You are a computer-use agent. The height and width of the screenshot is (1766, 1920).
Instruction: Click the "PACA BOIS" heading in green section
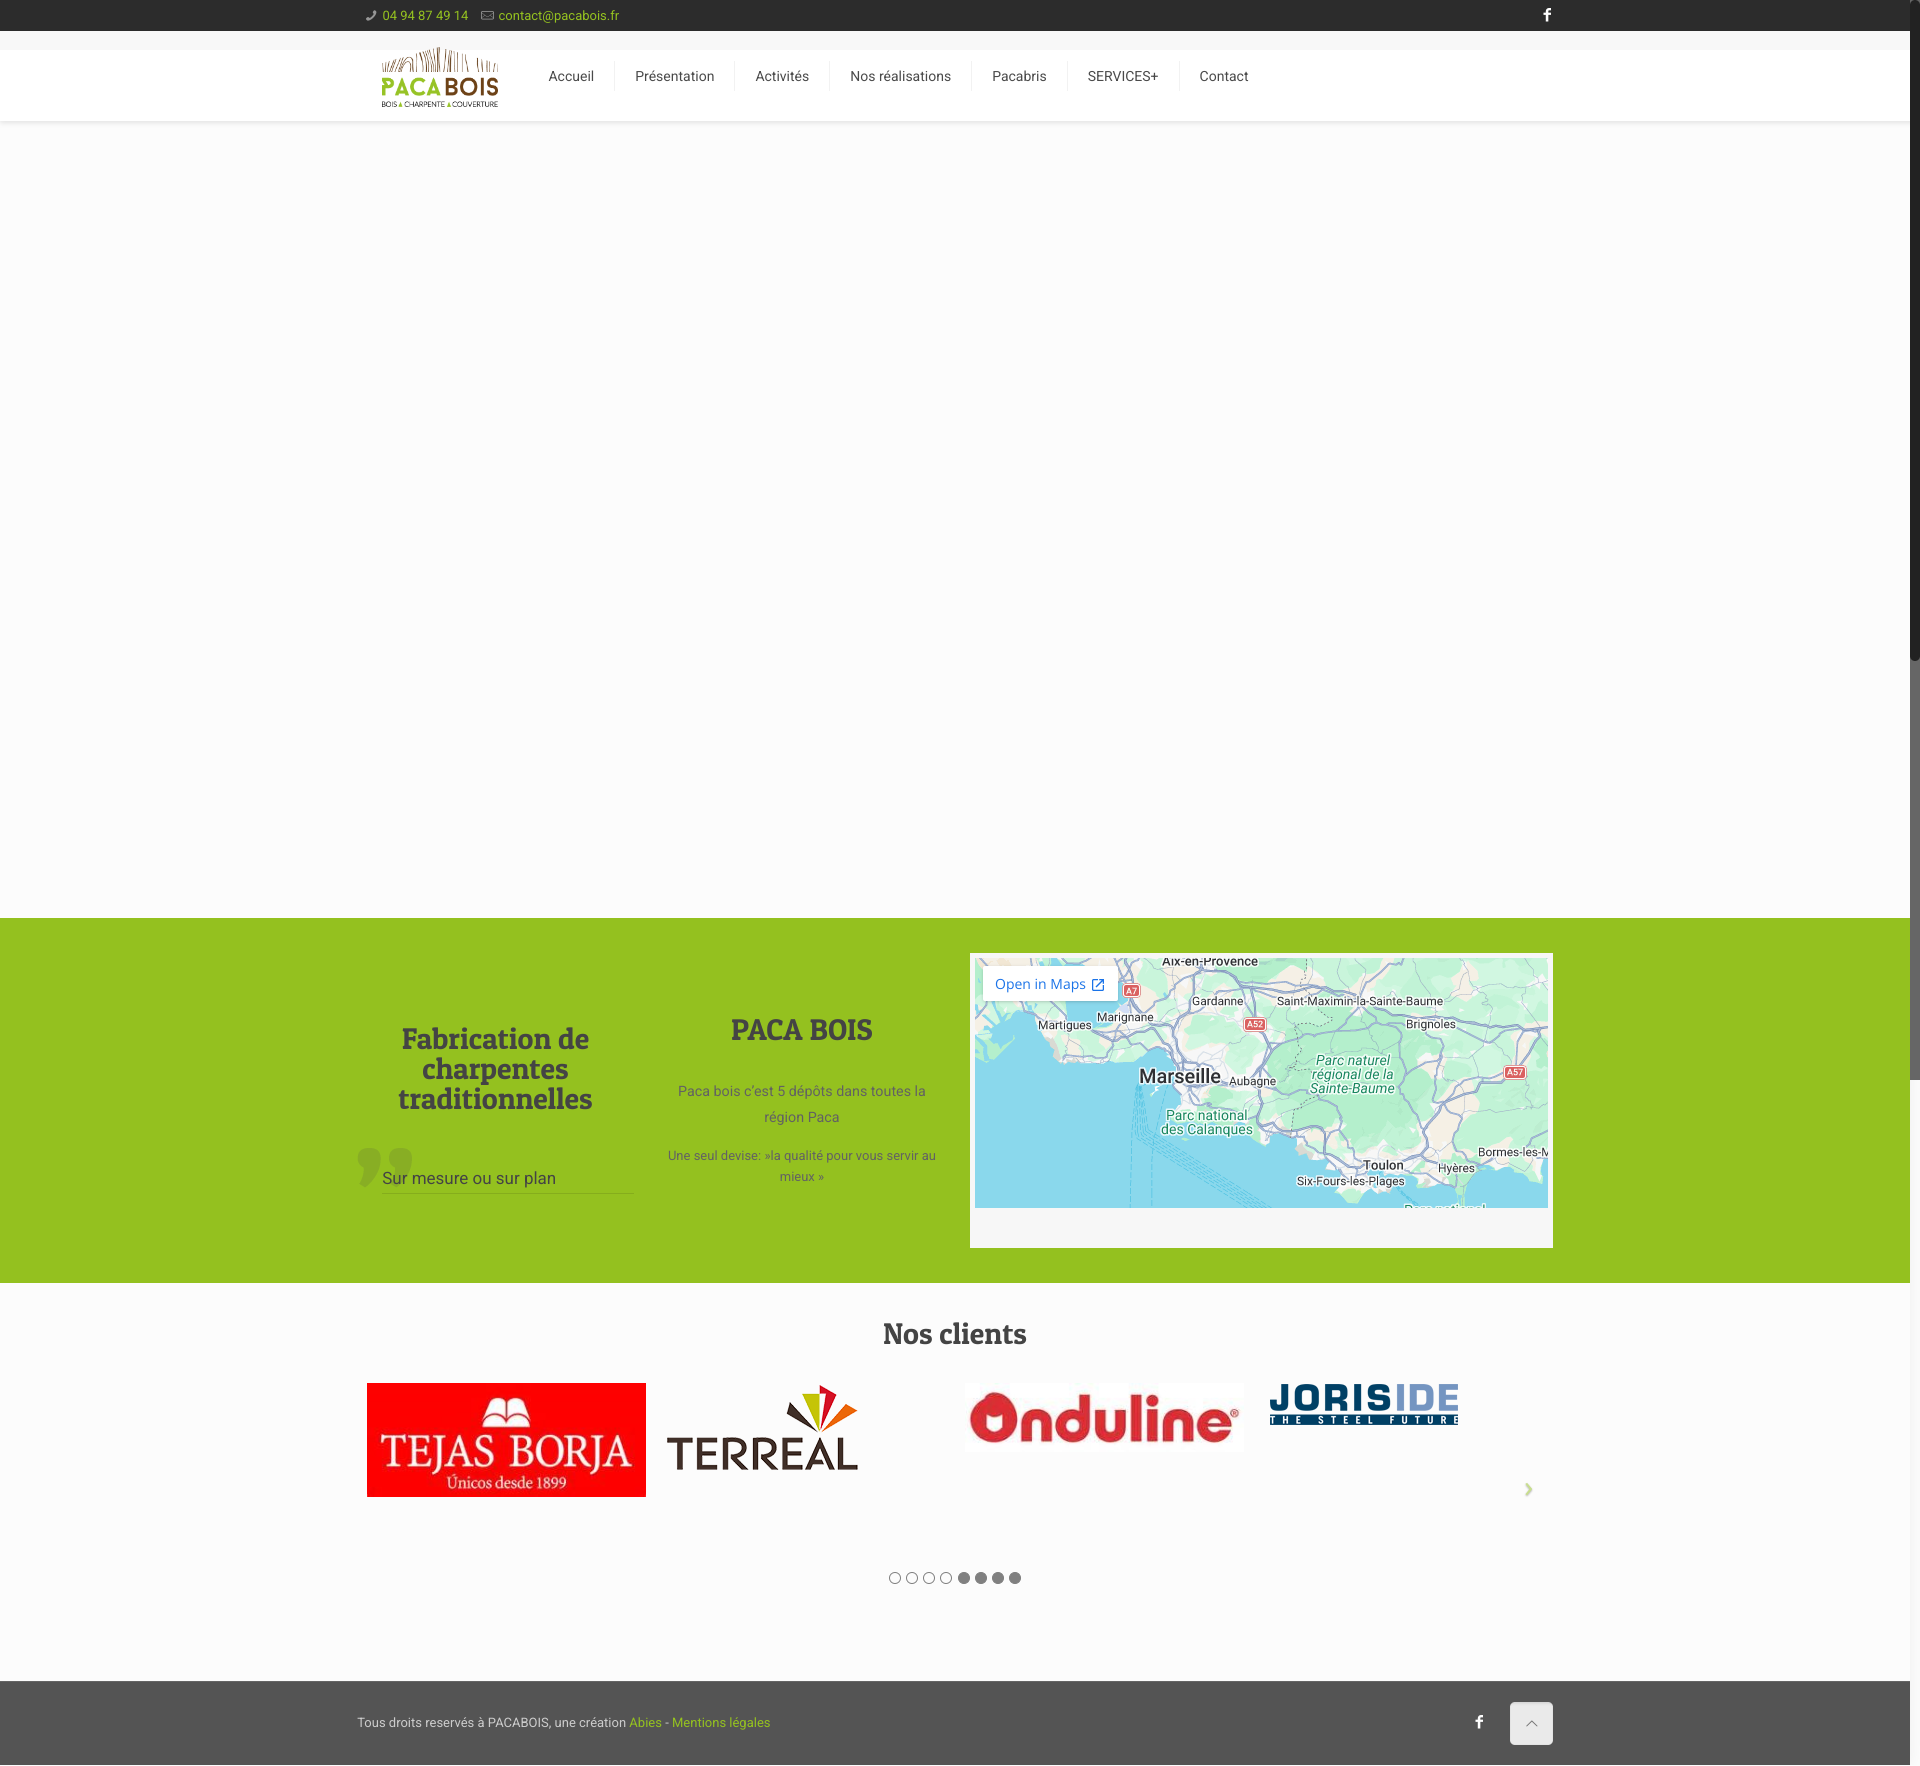(x=801, y=1030)
